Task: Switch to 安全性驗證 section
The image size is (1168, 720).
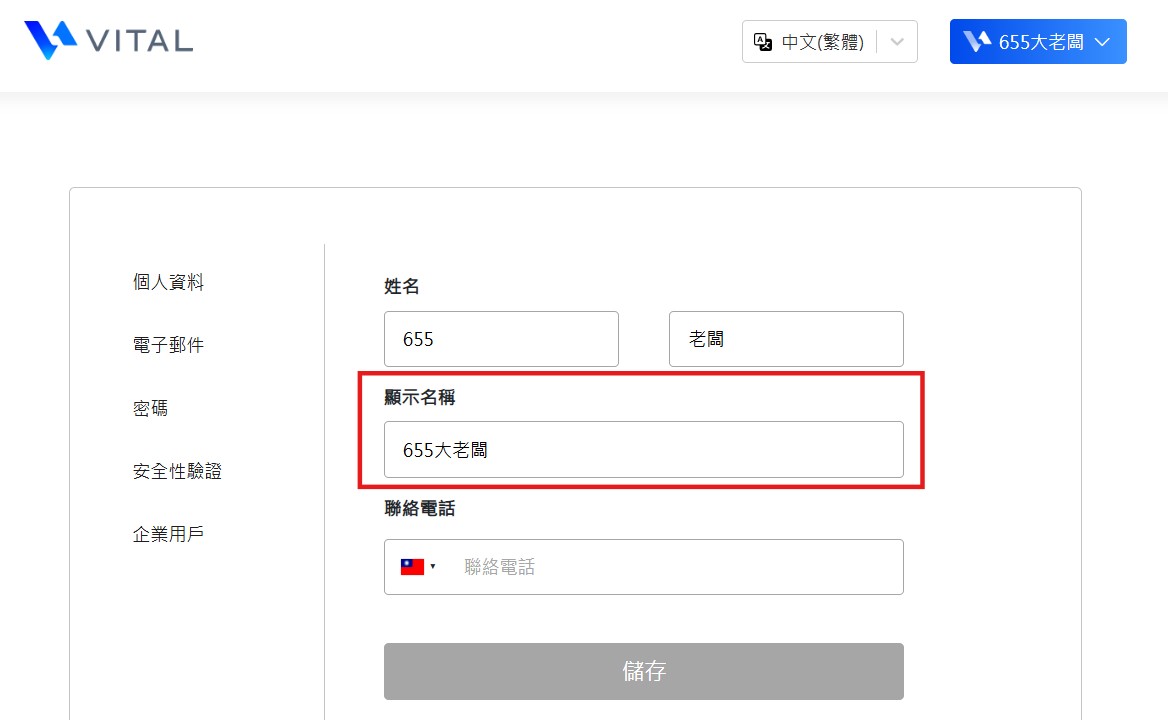Action: (x=177, y=471)
